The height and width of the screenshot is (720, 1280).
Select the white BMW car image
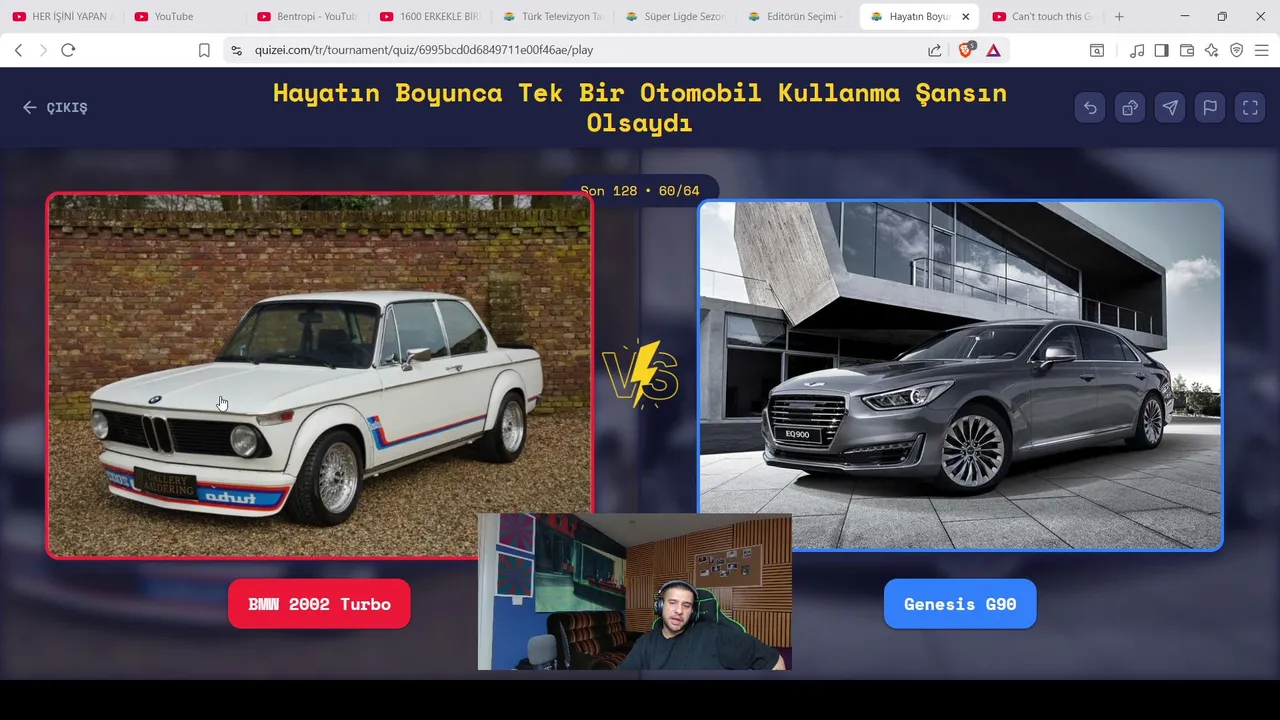[319, 375]
